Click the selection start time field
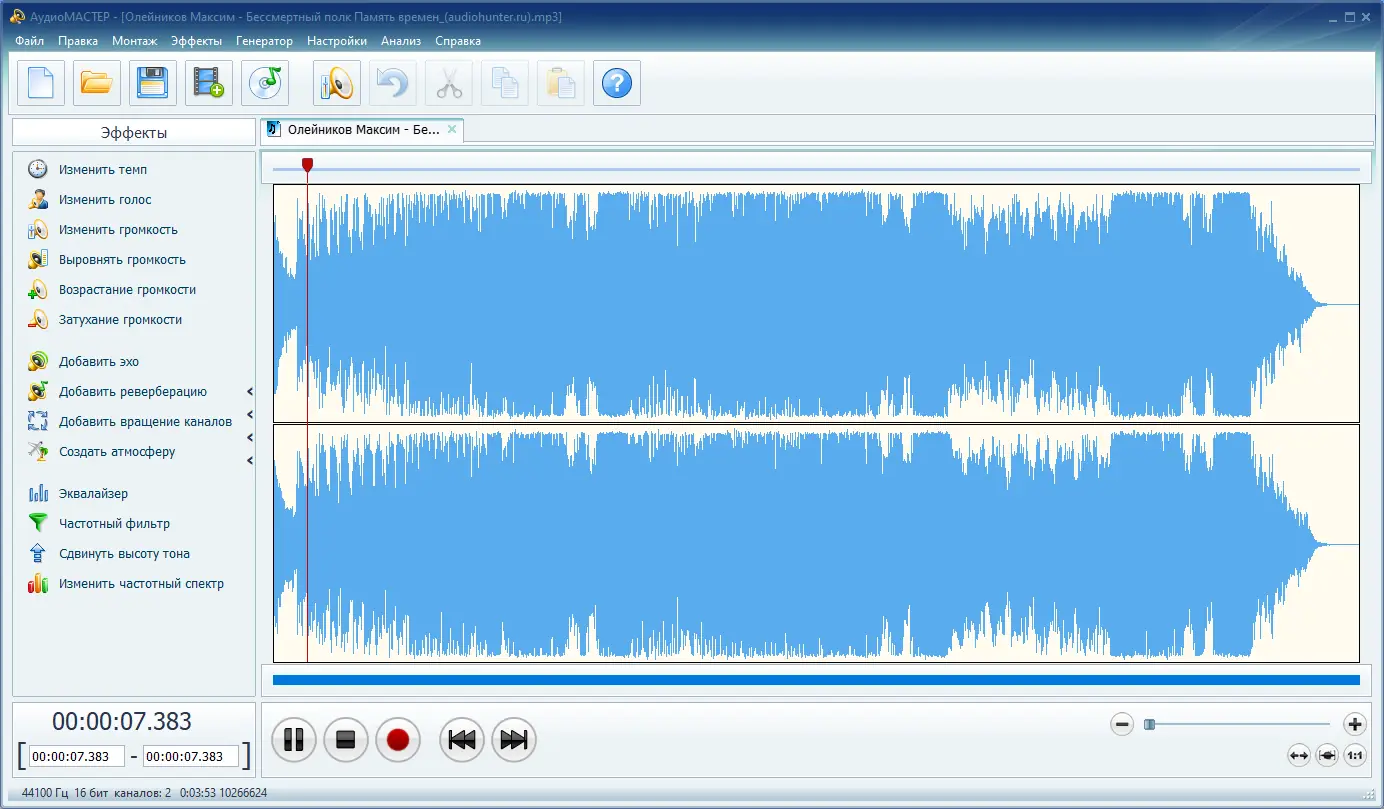The image size is (1384, 809). 77,757
